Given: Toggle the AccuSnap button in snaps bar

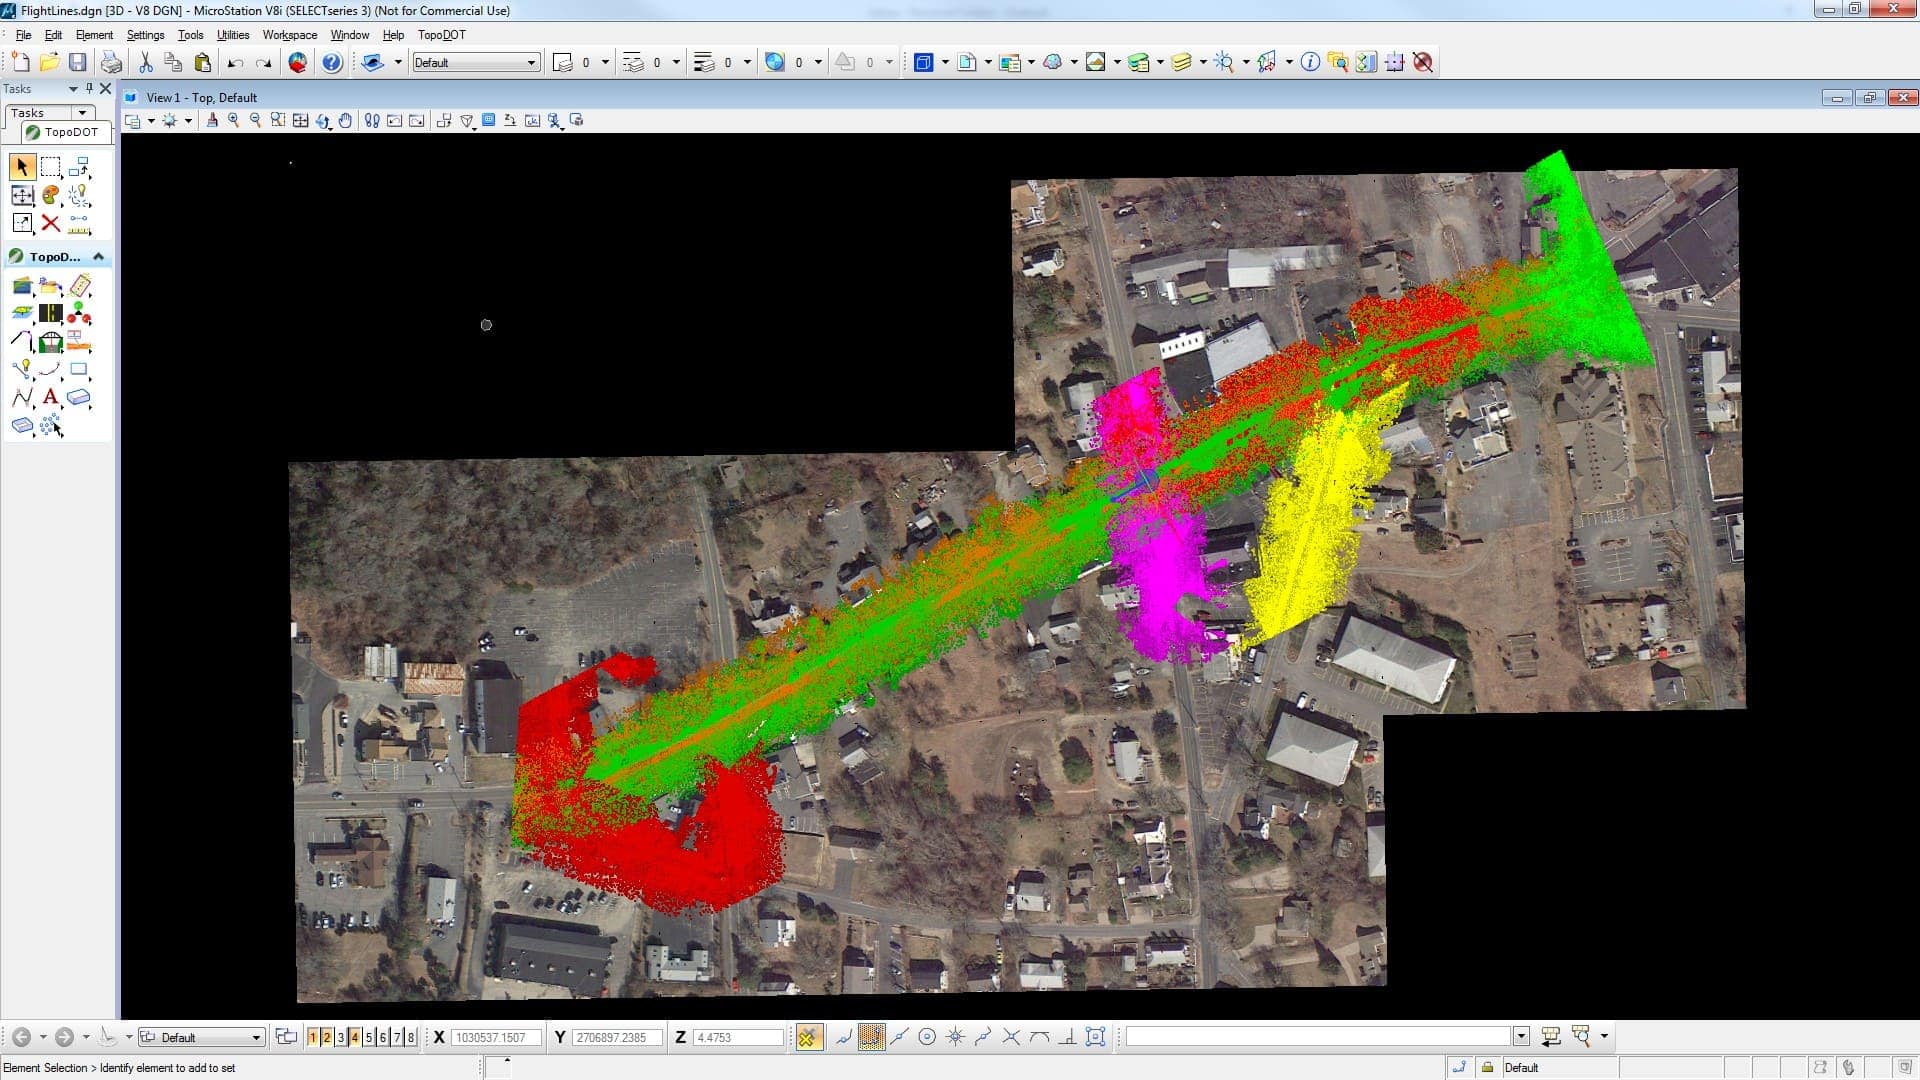Looking at the screenshot, I should [x=808, y=1038].
